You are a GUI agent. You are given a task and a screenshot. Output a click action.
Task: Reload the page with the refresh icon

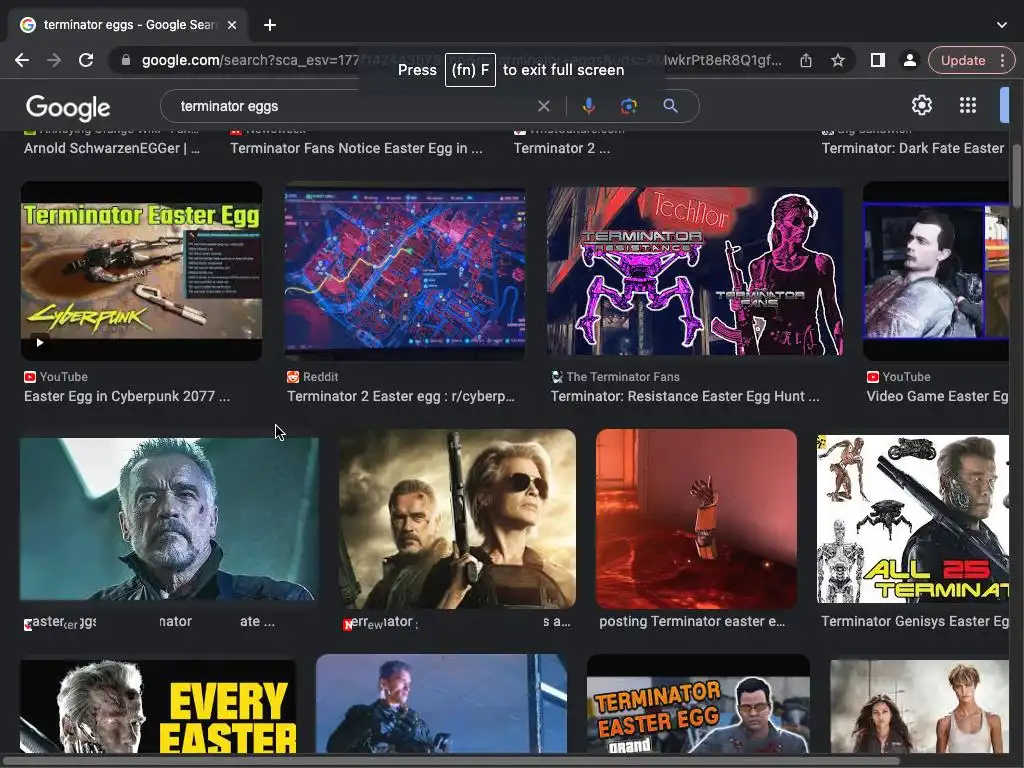(x=86, y=60)
